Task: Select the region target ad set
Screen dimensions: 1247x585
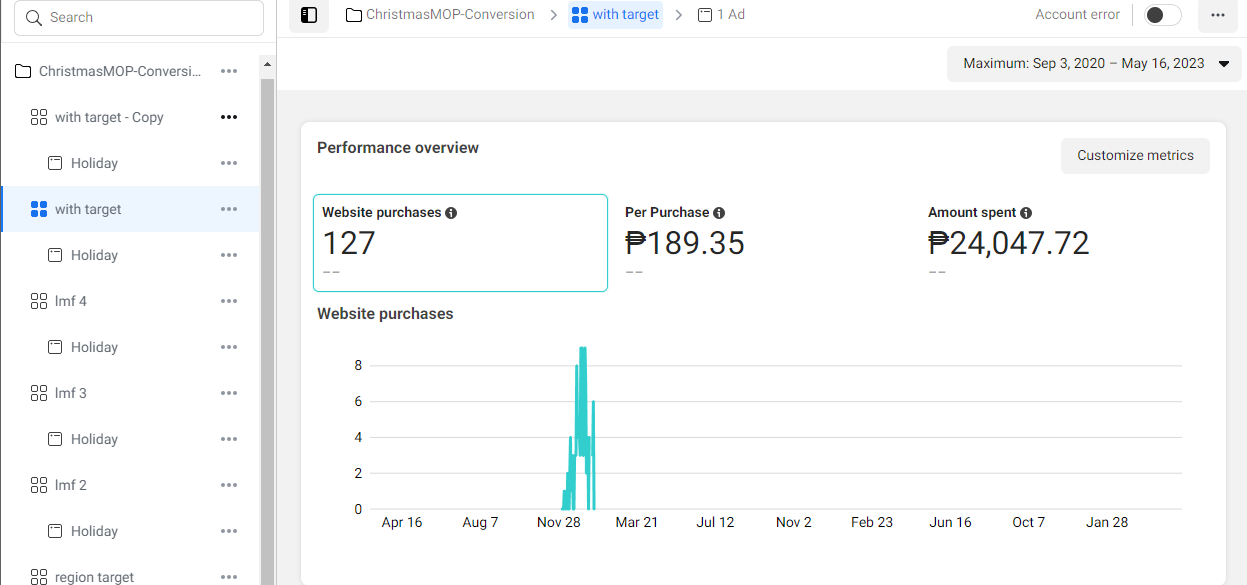Action: 94,577
